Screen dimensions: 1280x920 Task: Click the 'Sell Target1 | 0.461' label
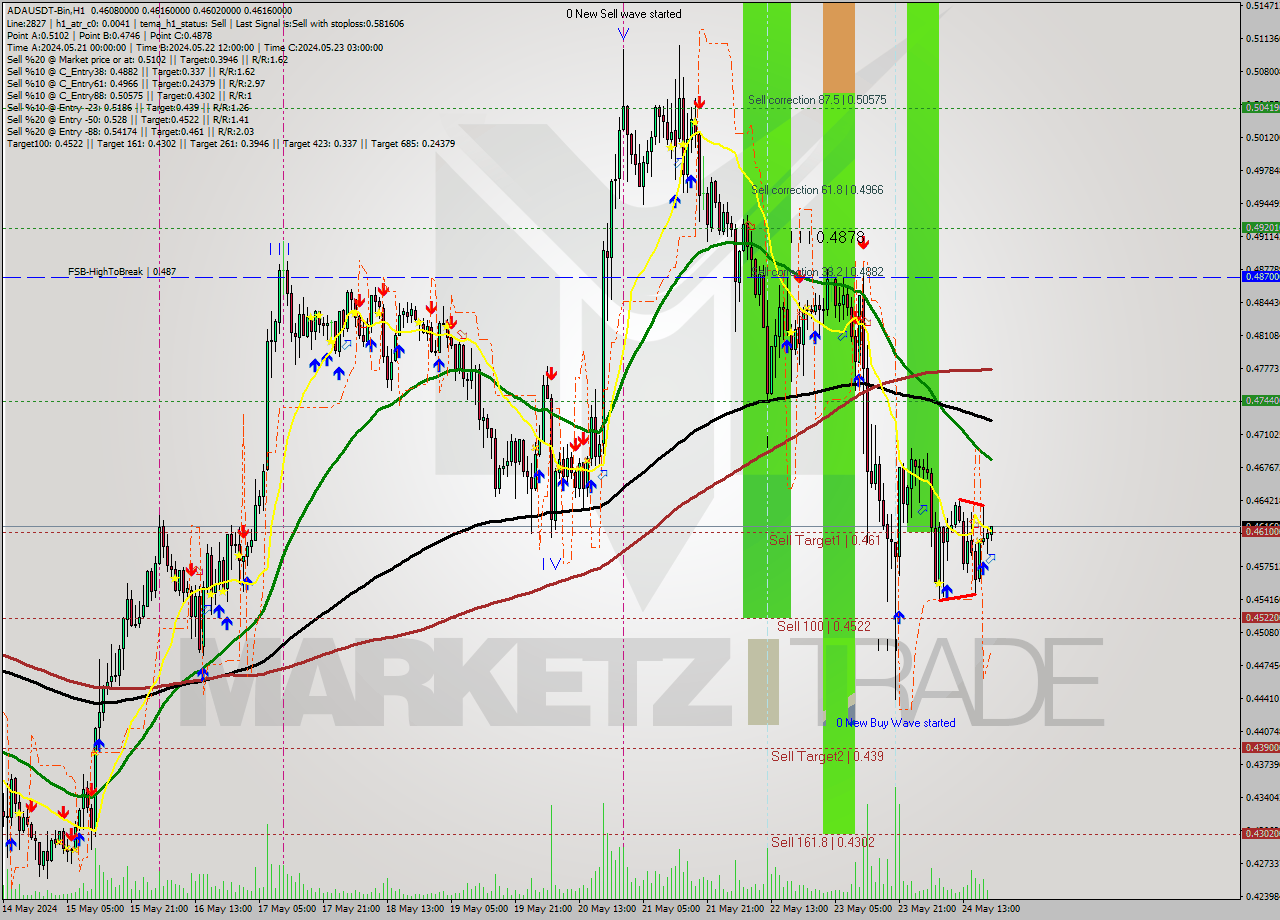[825, 541]
